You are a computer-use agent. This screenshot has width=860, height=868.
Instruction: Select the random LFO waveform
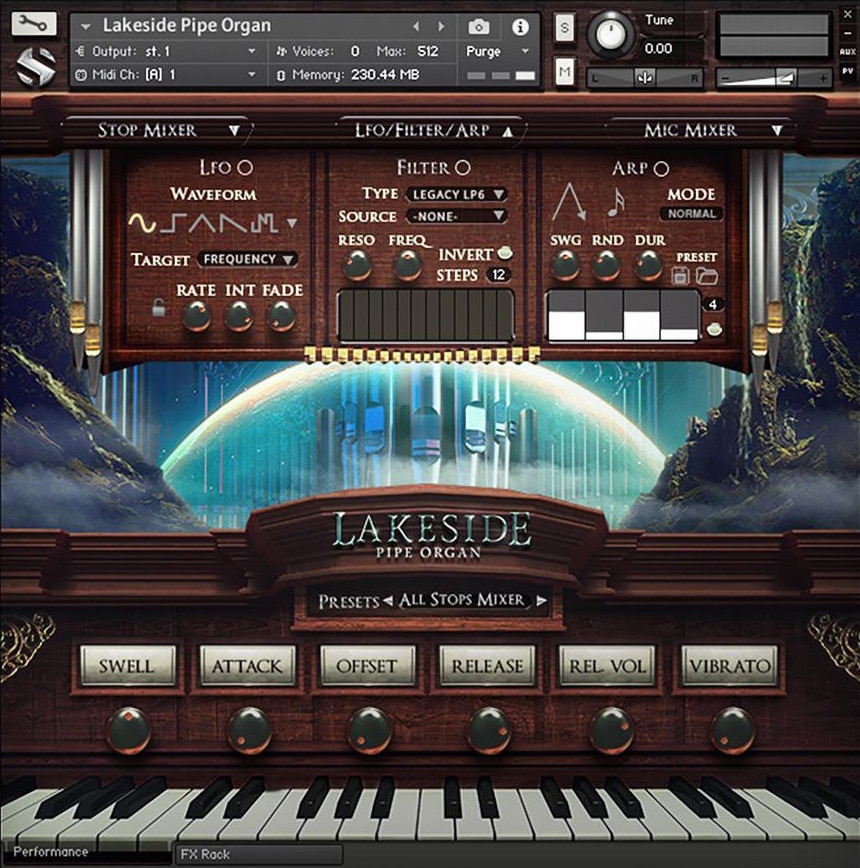[x=263, y=223]
